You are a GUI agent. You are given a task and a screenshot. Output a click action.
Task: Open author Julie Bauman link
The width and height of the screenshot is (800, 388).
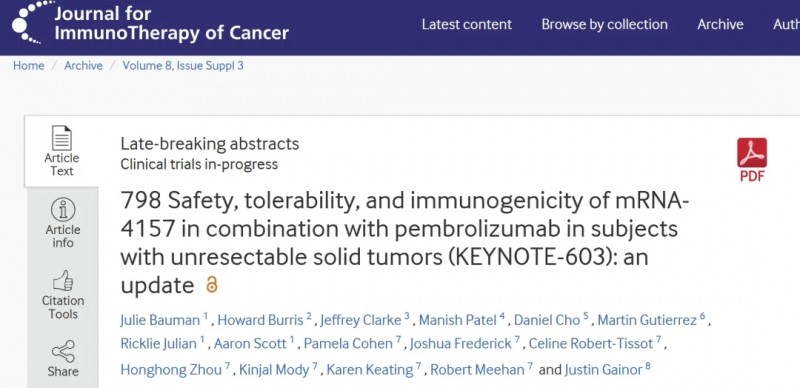[x=160, y=320]
